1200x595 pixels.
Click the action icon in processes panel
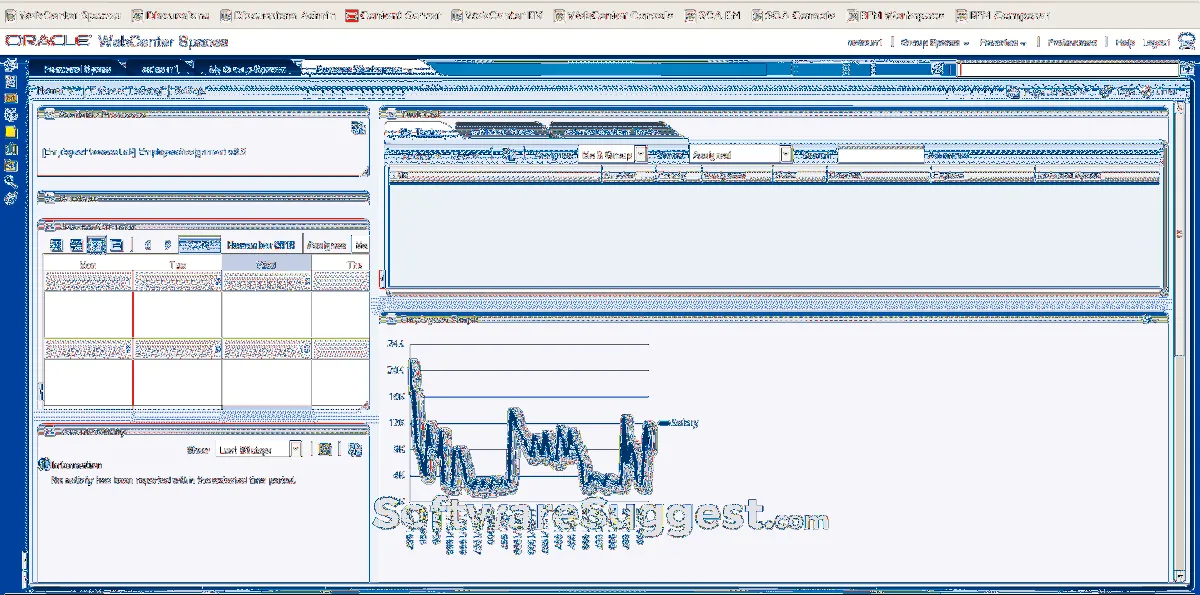(x=357, y=129)
